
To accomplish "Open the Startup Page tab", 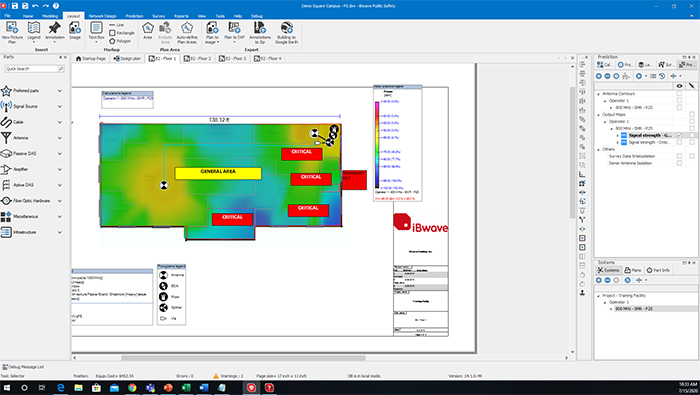I will point(91,58).
